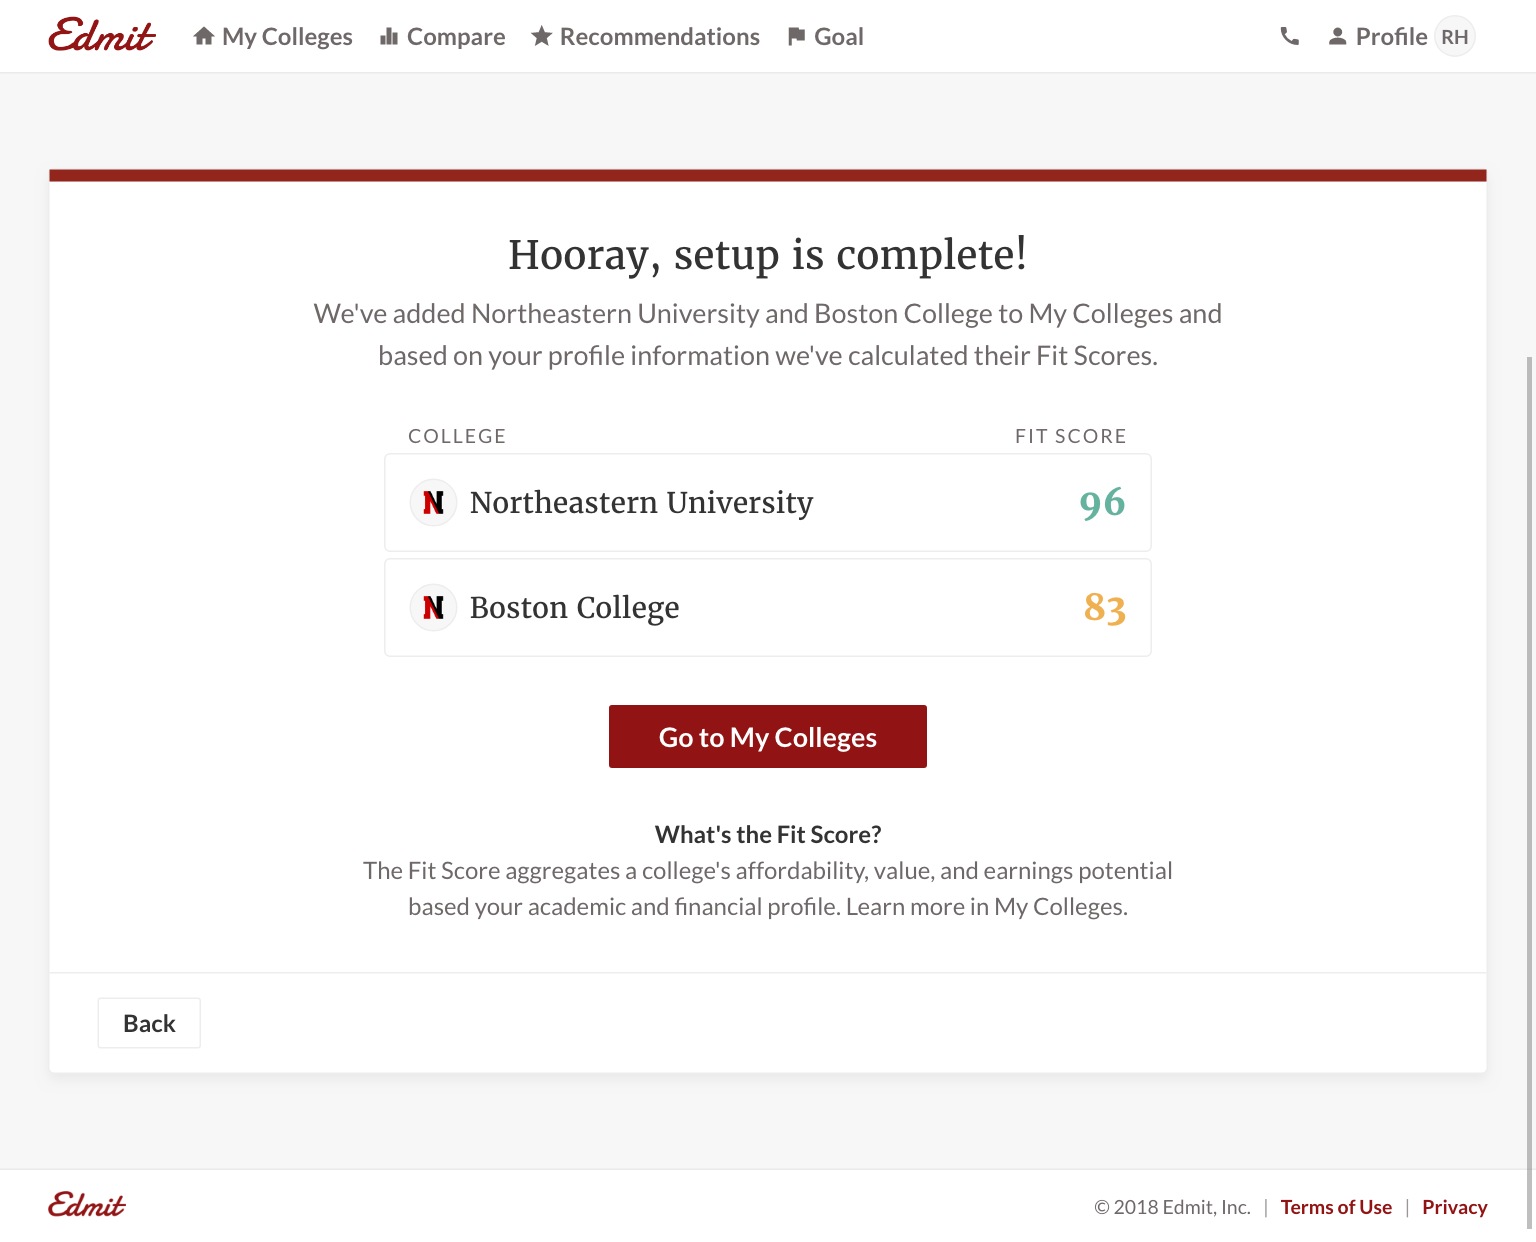Open the Privacy link
This screenshot has height=1242, width=1536.
click(x=1455, y=1207)
